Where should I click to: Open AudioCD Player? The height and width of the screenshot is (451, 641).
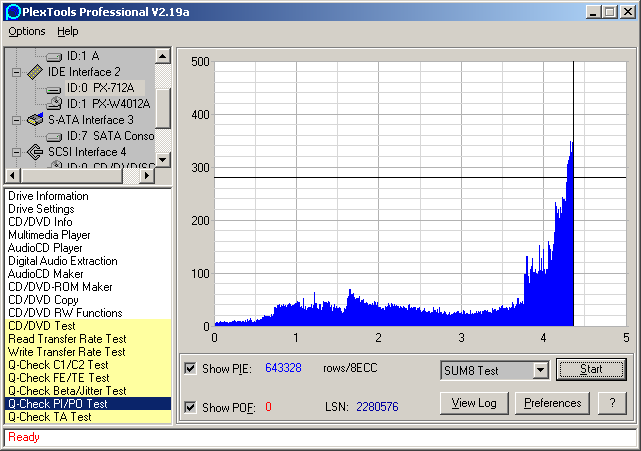point(88,248)
